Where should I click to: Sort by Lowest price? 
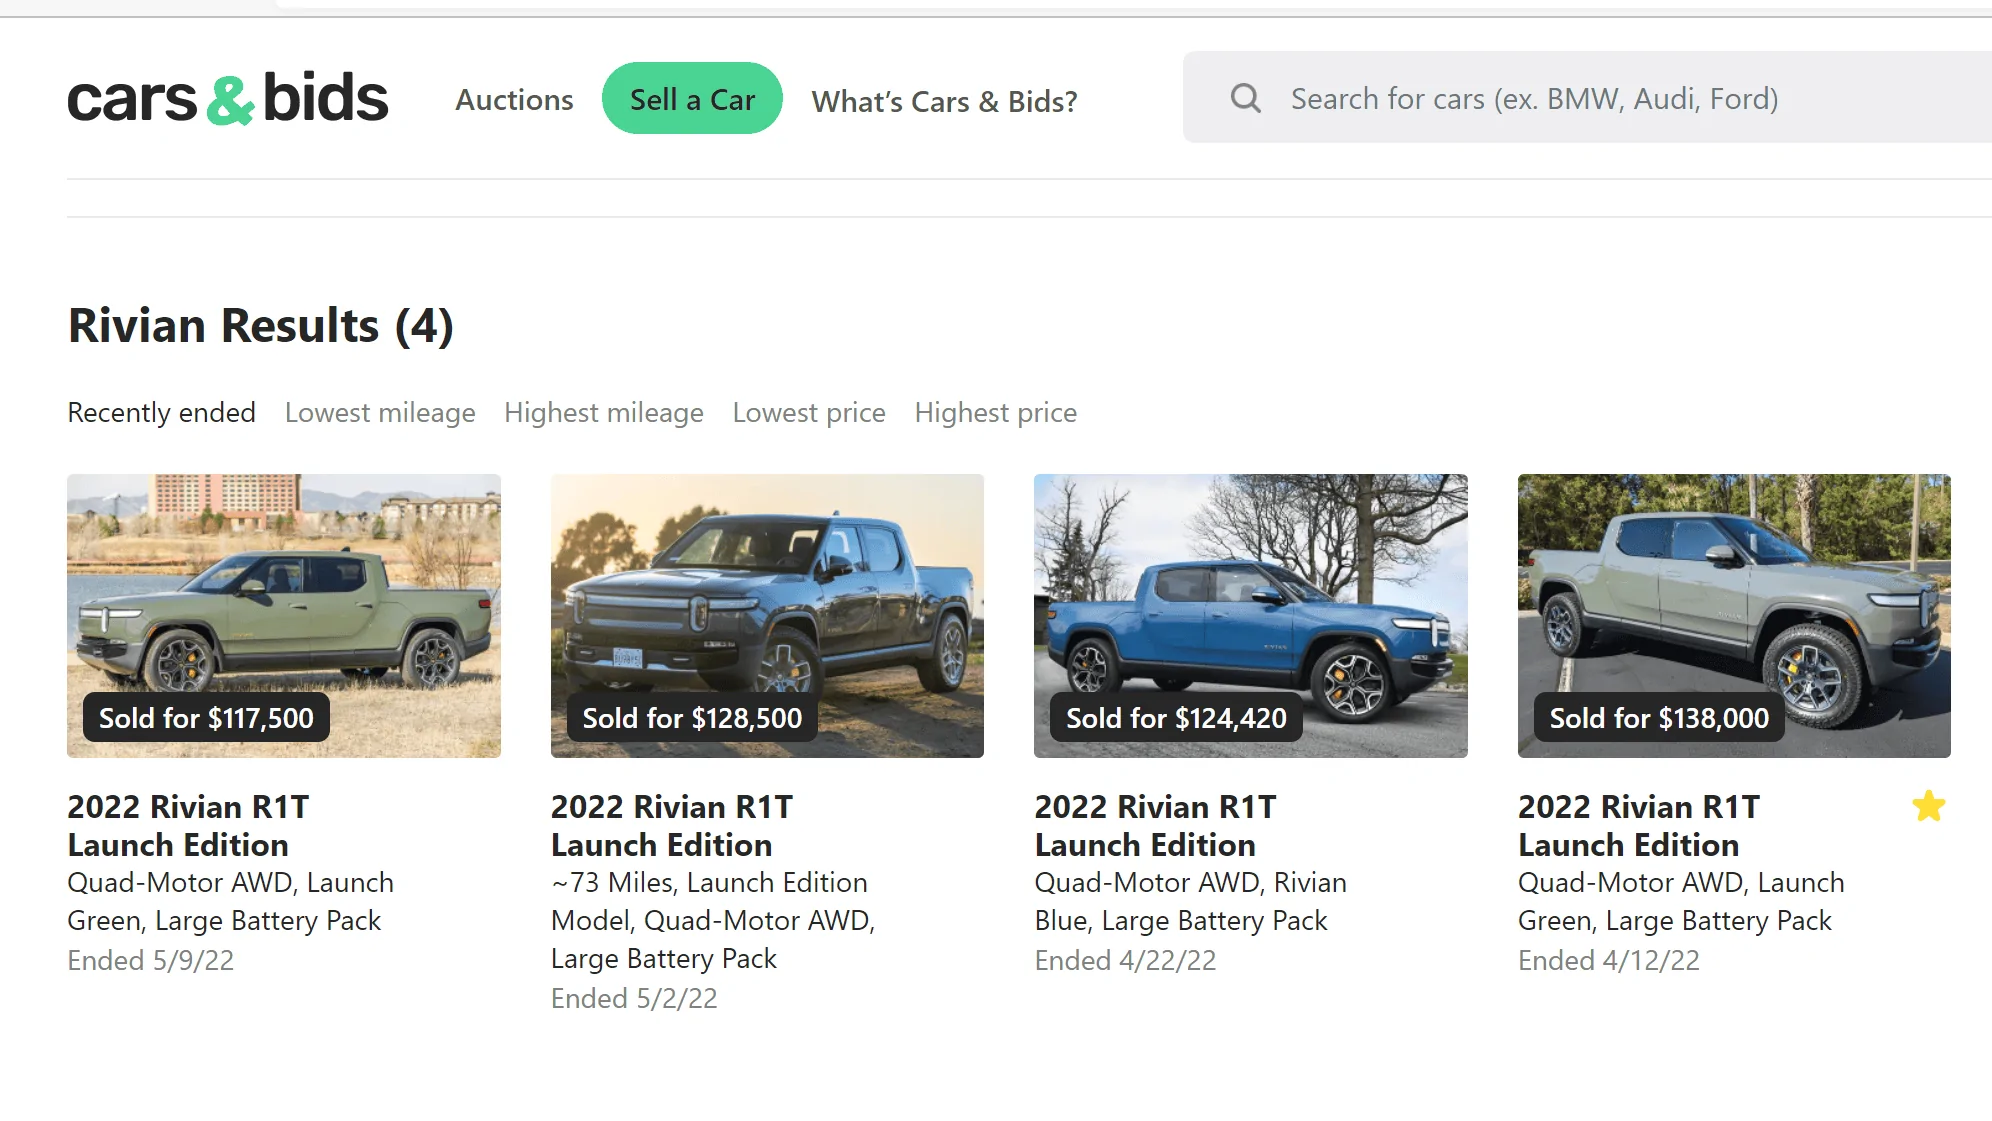pos(809,412)
